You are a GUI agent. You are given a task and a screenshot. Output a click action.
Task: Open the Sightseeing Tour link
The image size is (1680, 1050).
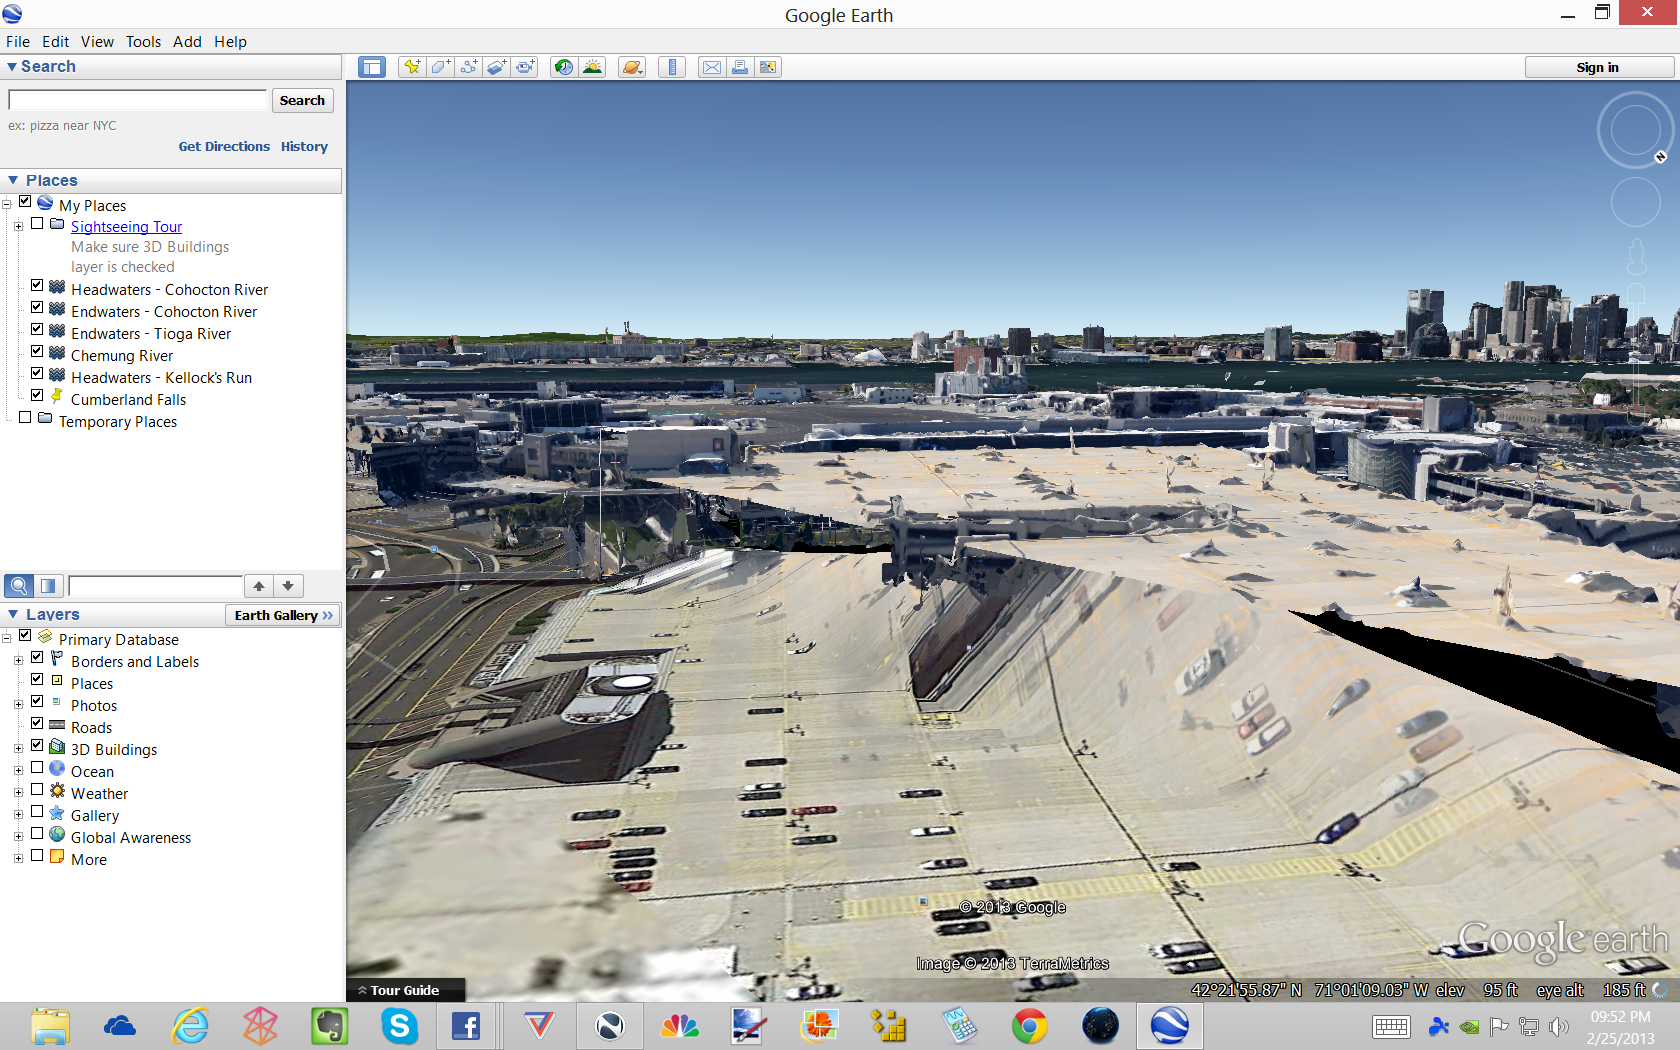126,227
